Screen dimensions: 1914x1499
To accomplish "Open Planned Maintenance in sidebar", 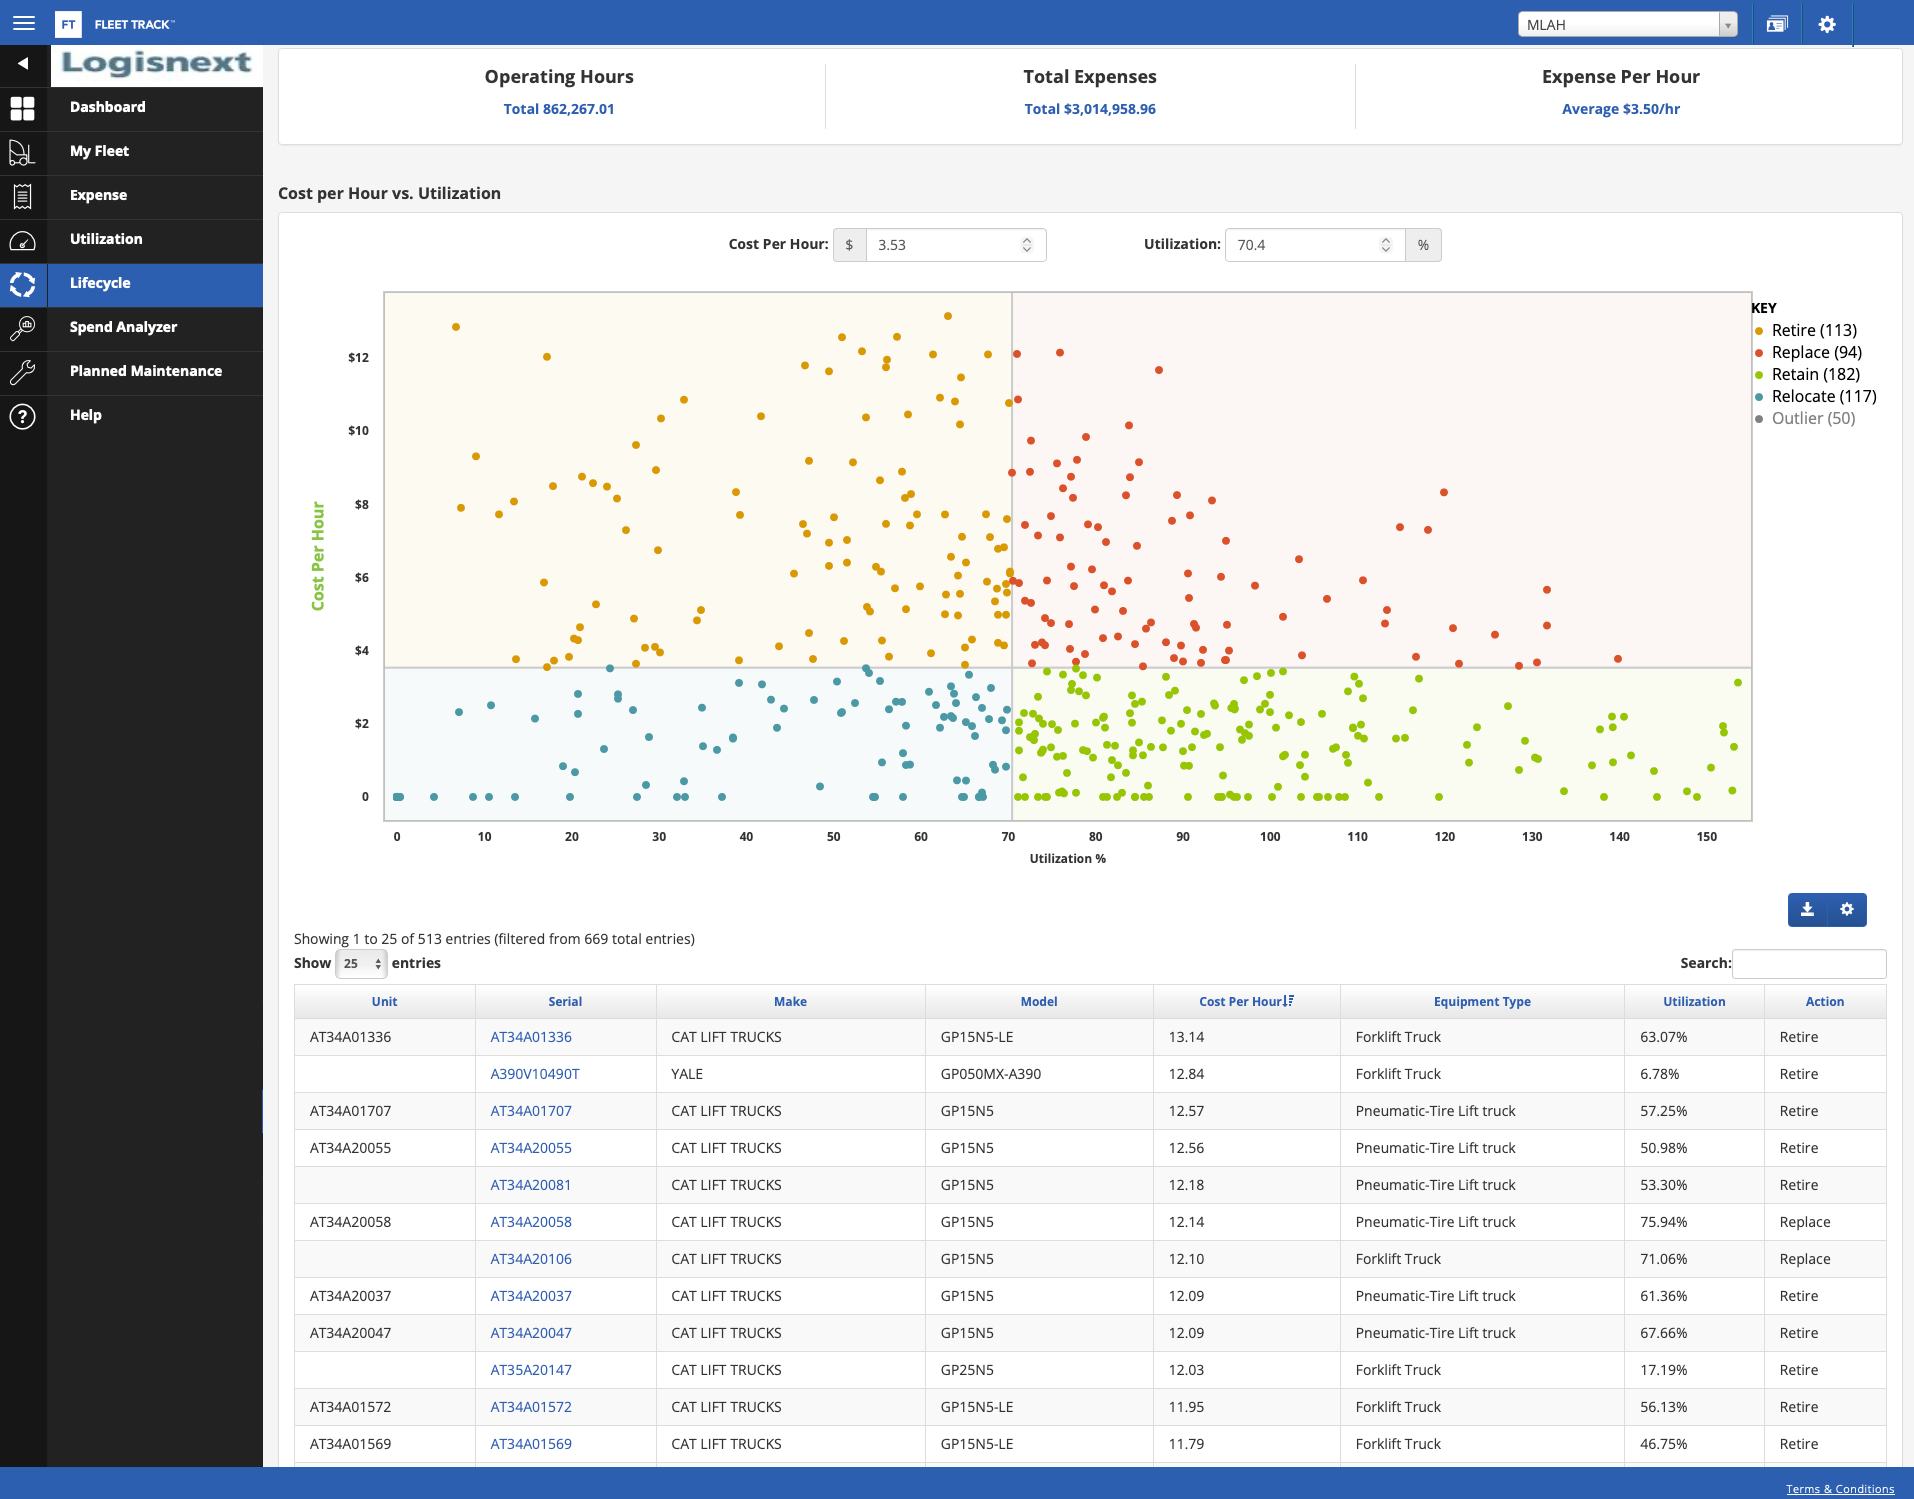I will [x=146, y=372].
